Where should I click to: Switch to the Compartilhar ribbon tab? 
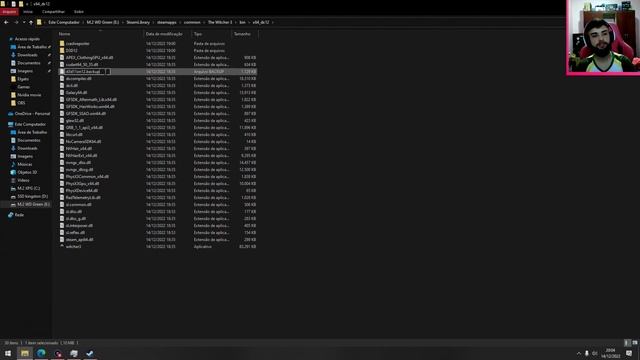53,12
